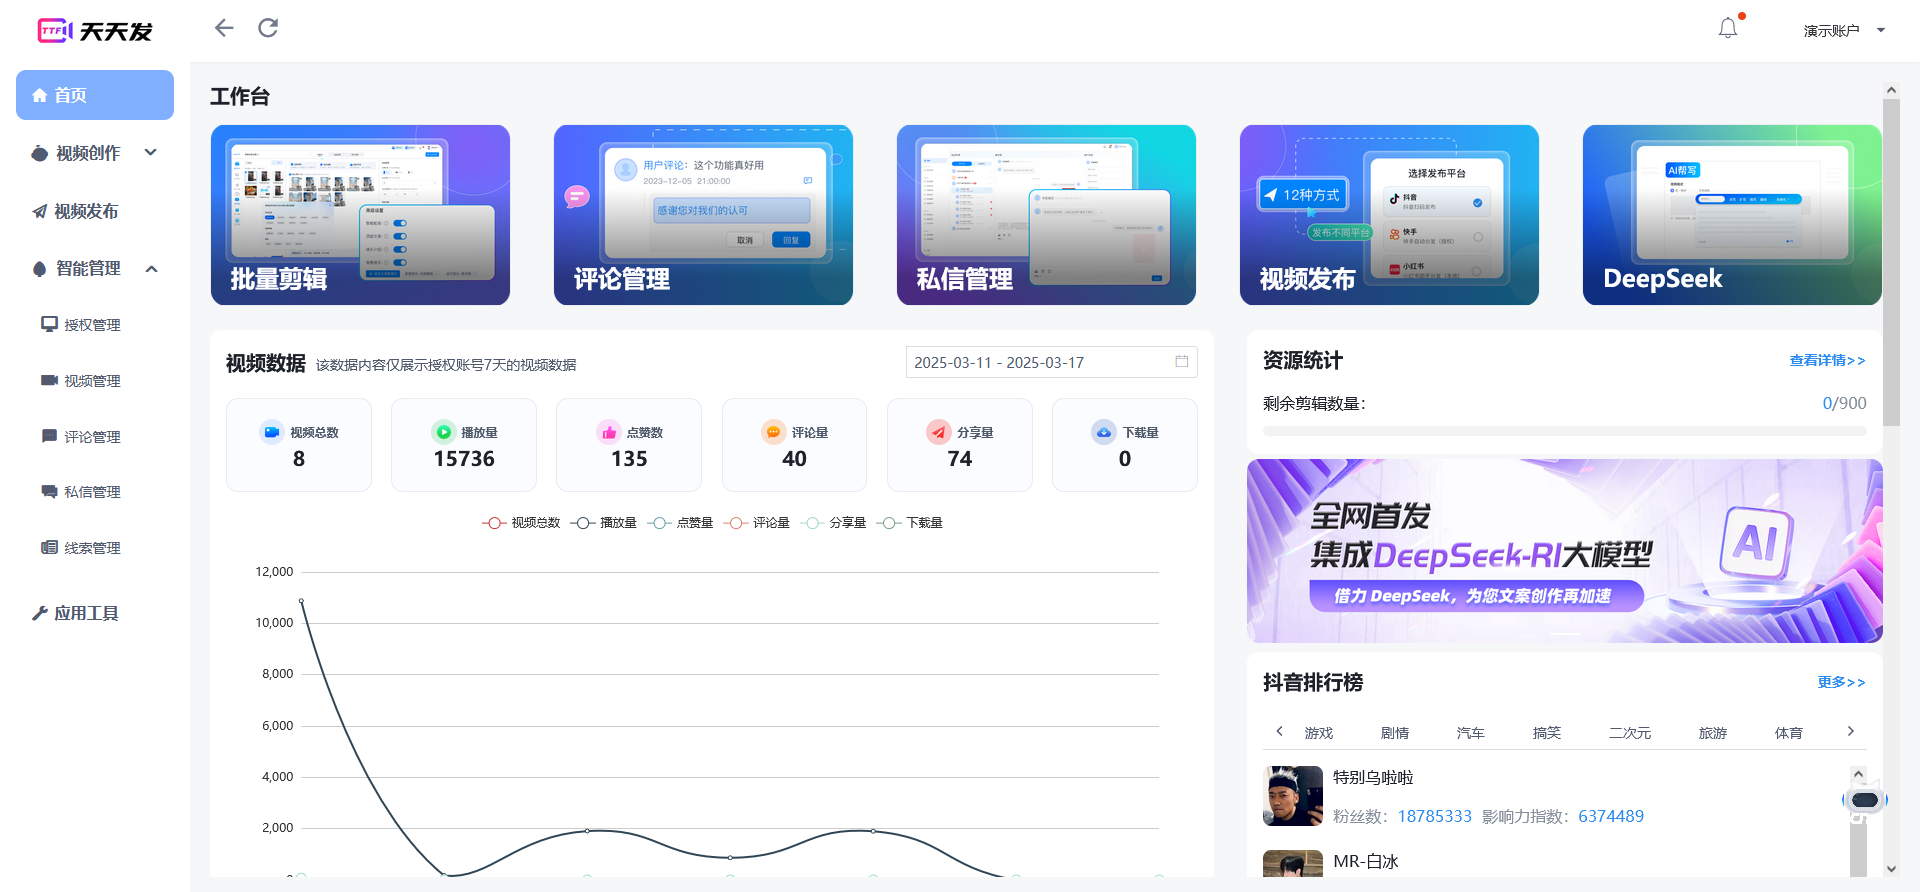Select 视频发布 in the sidebar menu

click(x=86, y=211)
